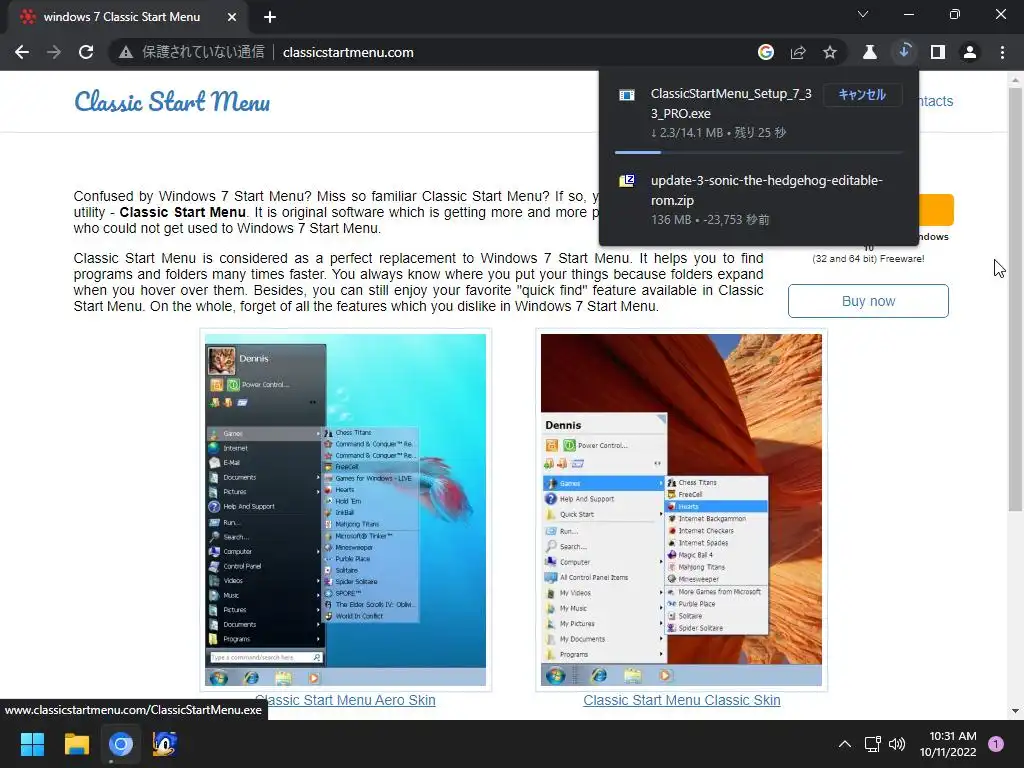1024x768 pixels.
Task: Click the sonic rom zip file icon
Action: tap(627, 181)
